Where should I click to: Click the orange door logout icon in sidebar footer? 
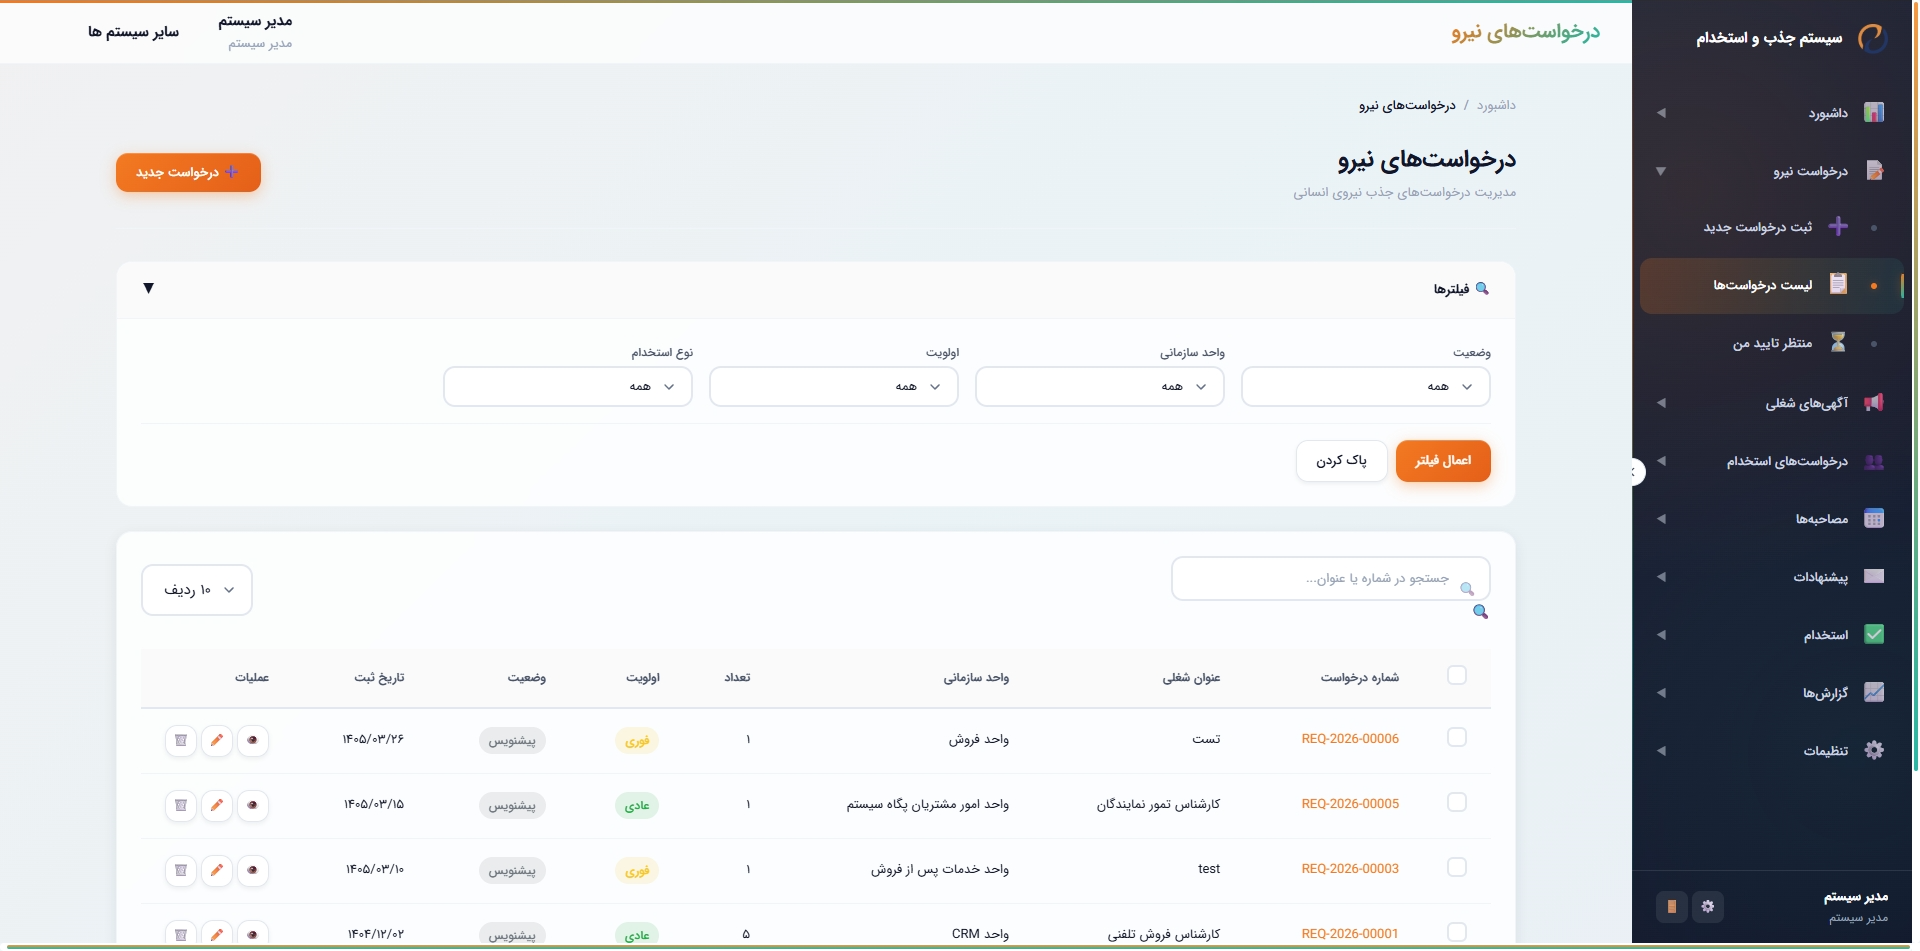[1672, 907]
